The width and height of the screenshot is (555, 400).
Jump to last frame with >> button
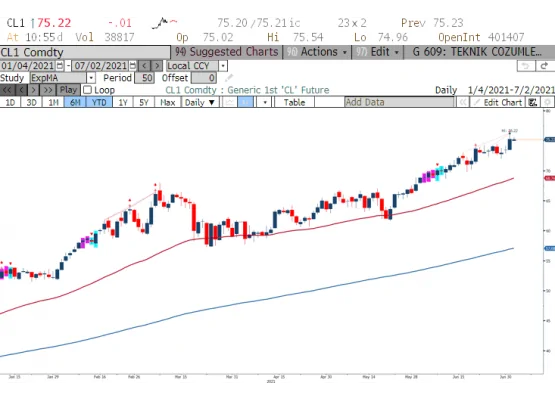[x=48, y=90]
